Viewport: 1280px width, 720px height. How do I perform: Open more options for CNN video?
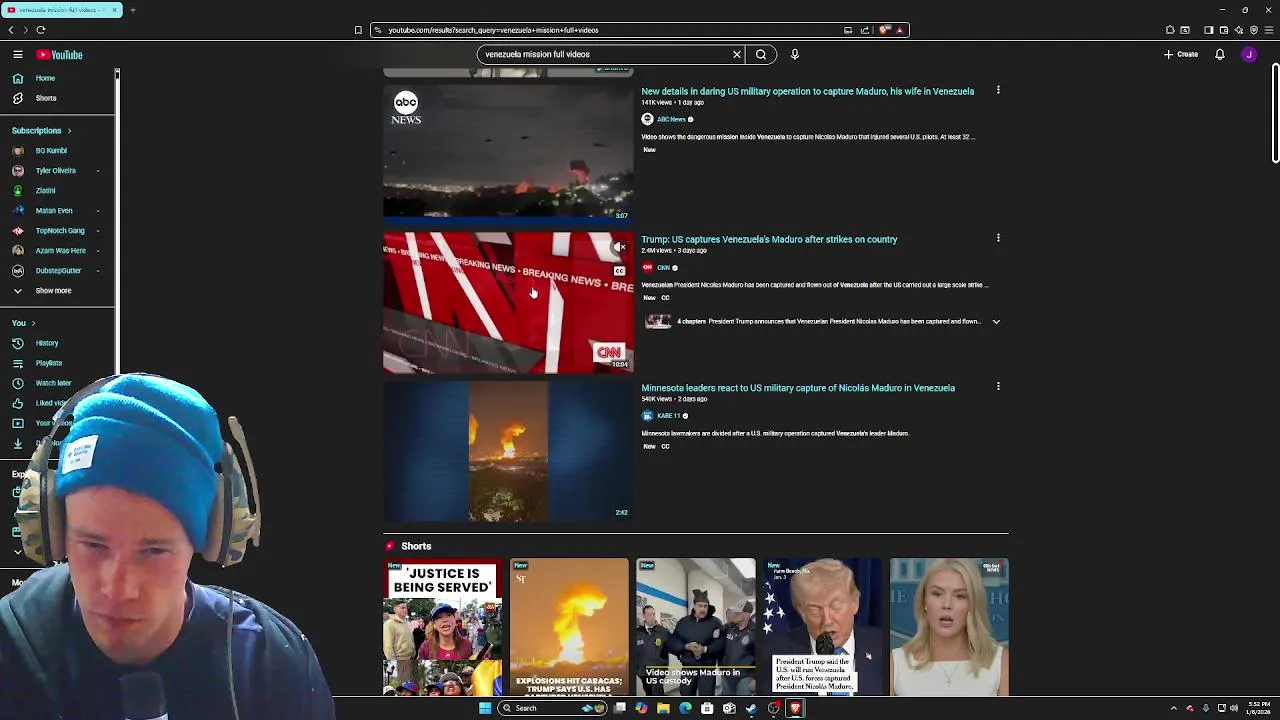point(998,238)
